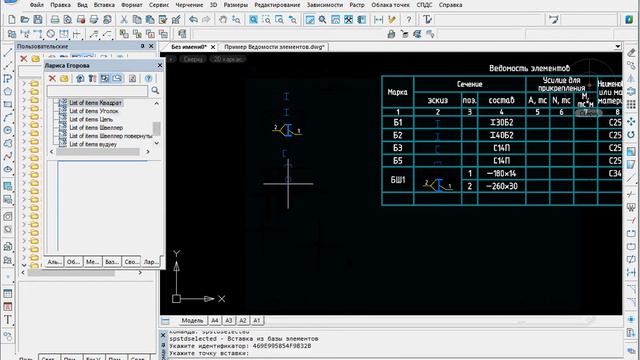This screenshot has height=360, width=640.
Task: Close the Лариса Егорова panel
Action: pos(160,65)
